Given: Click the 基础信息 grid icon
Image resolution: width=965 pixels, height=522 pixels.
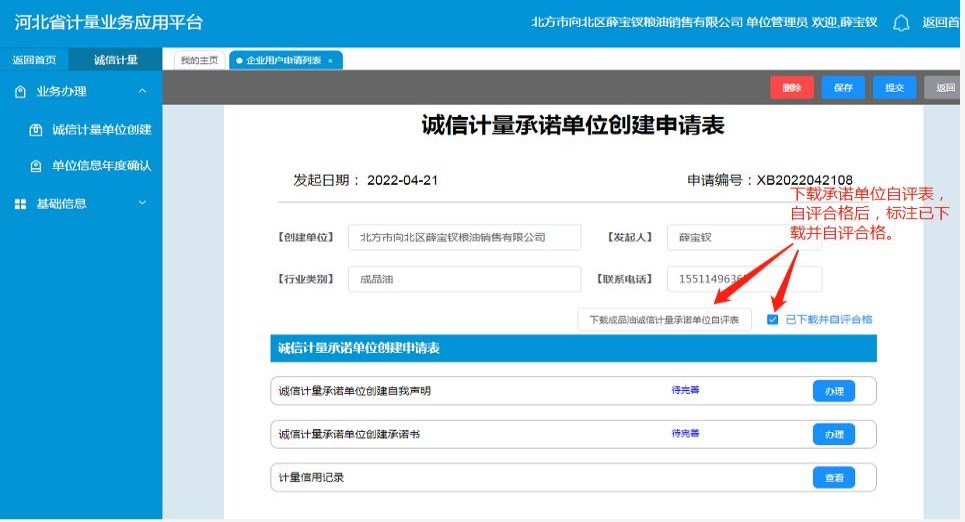Looking at the screenshot, I should 20,204.
